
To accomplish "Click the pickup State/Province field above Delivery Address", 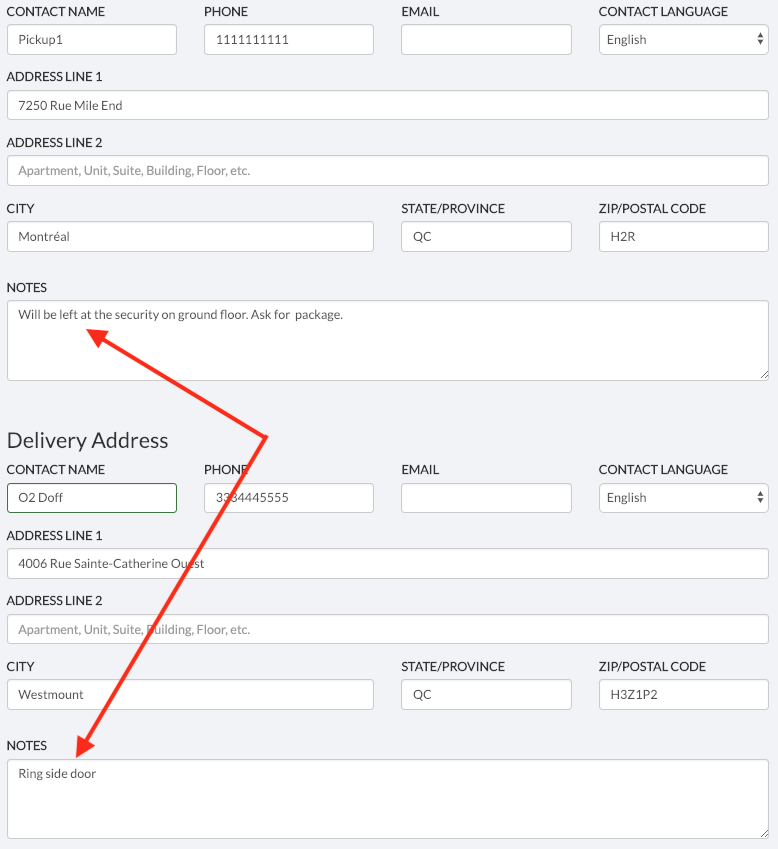I will pos(486,237).
